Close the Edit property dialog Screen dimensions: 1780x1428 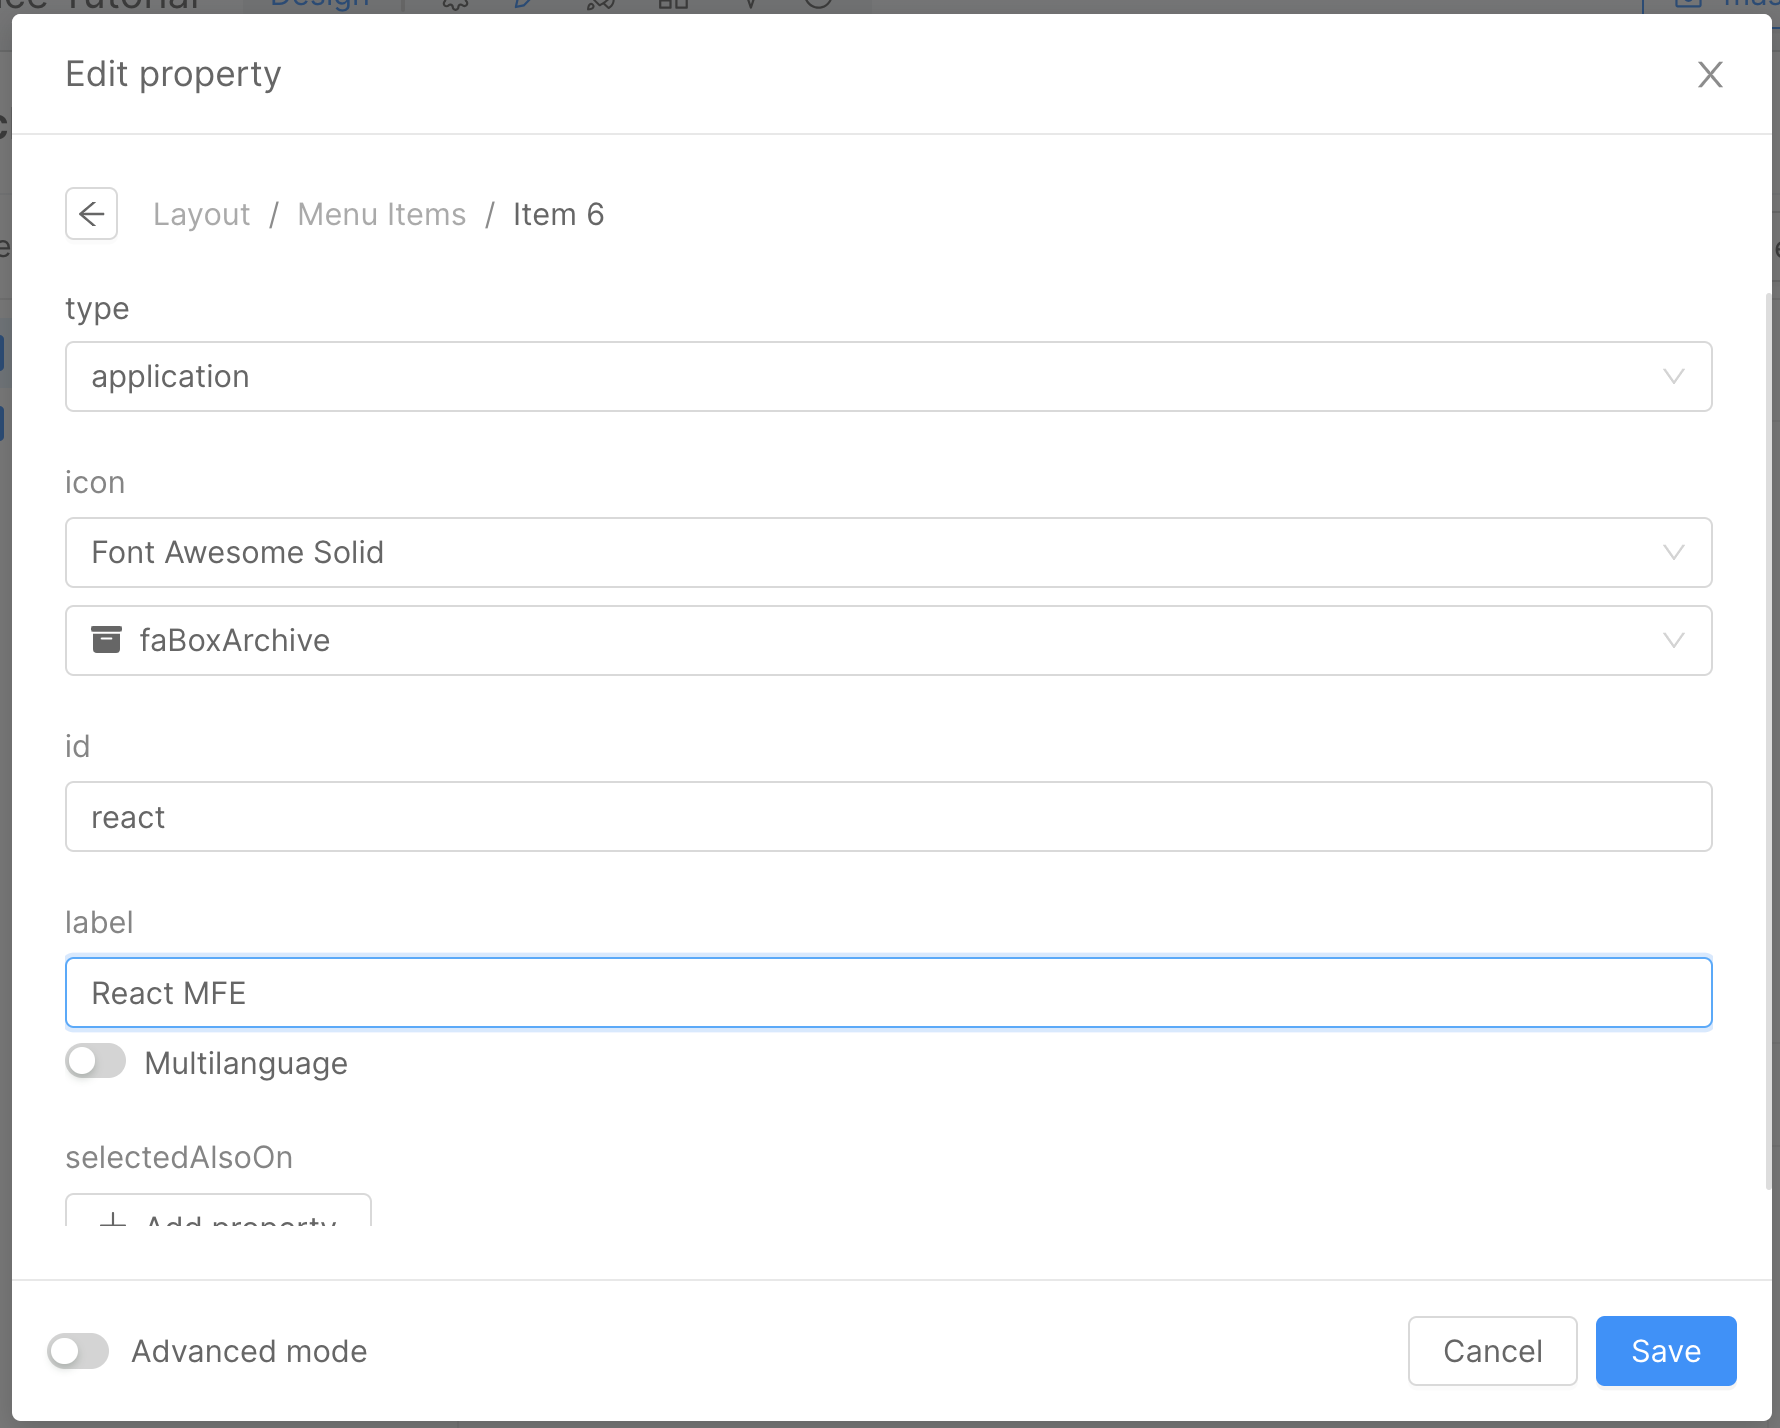click(x=1710, y=74)
